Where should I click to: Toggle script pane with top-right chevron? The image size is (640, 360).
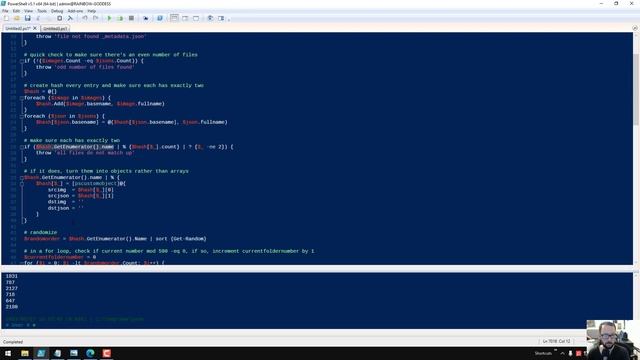pos(635,28)
